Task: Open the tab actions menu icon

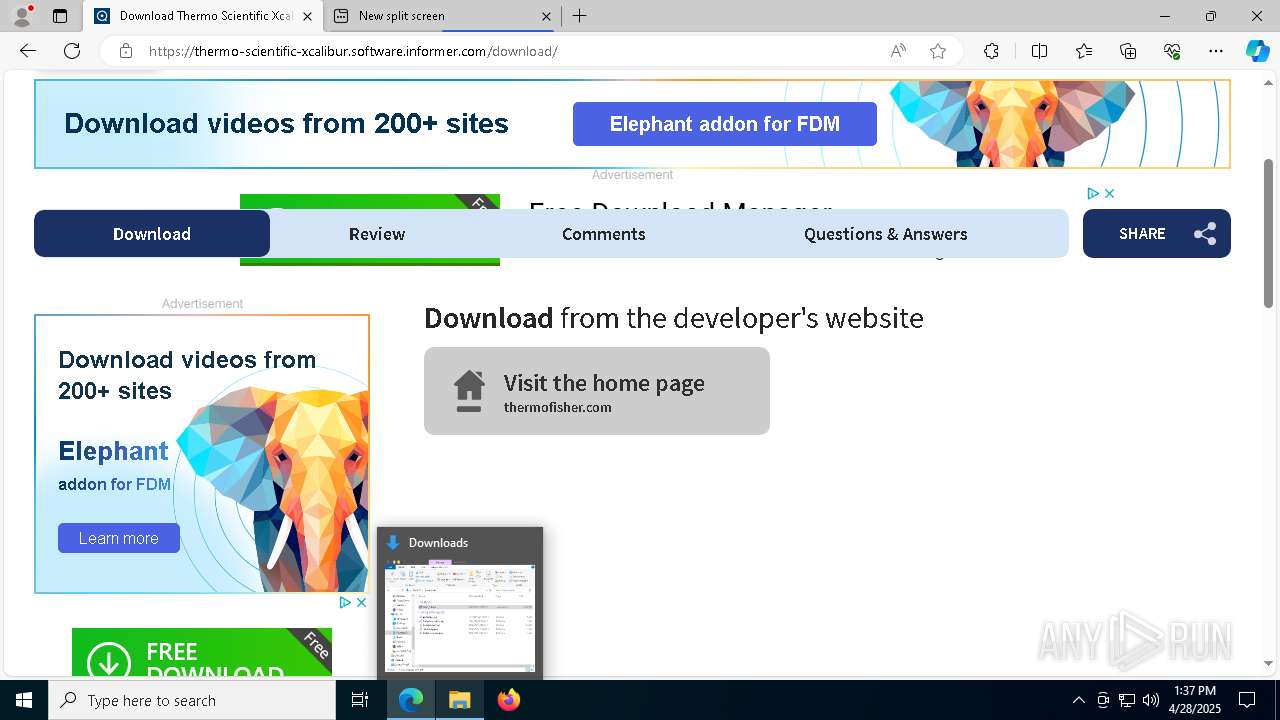Action: pyautogui.click(x=60, y=16)
